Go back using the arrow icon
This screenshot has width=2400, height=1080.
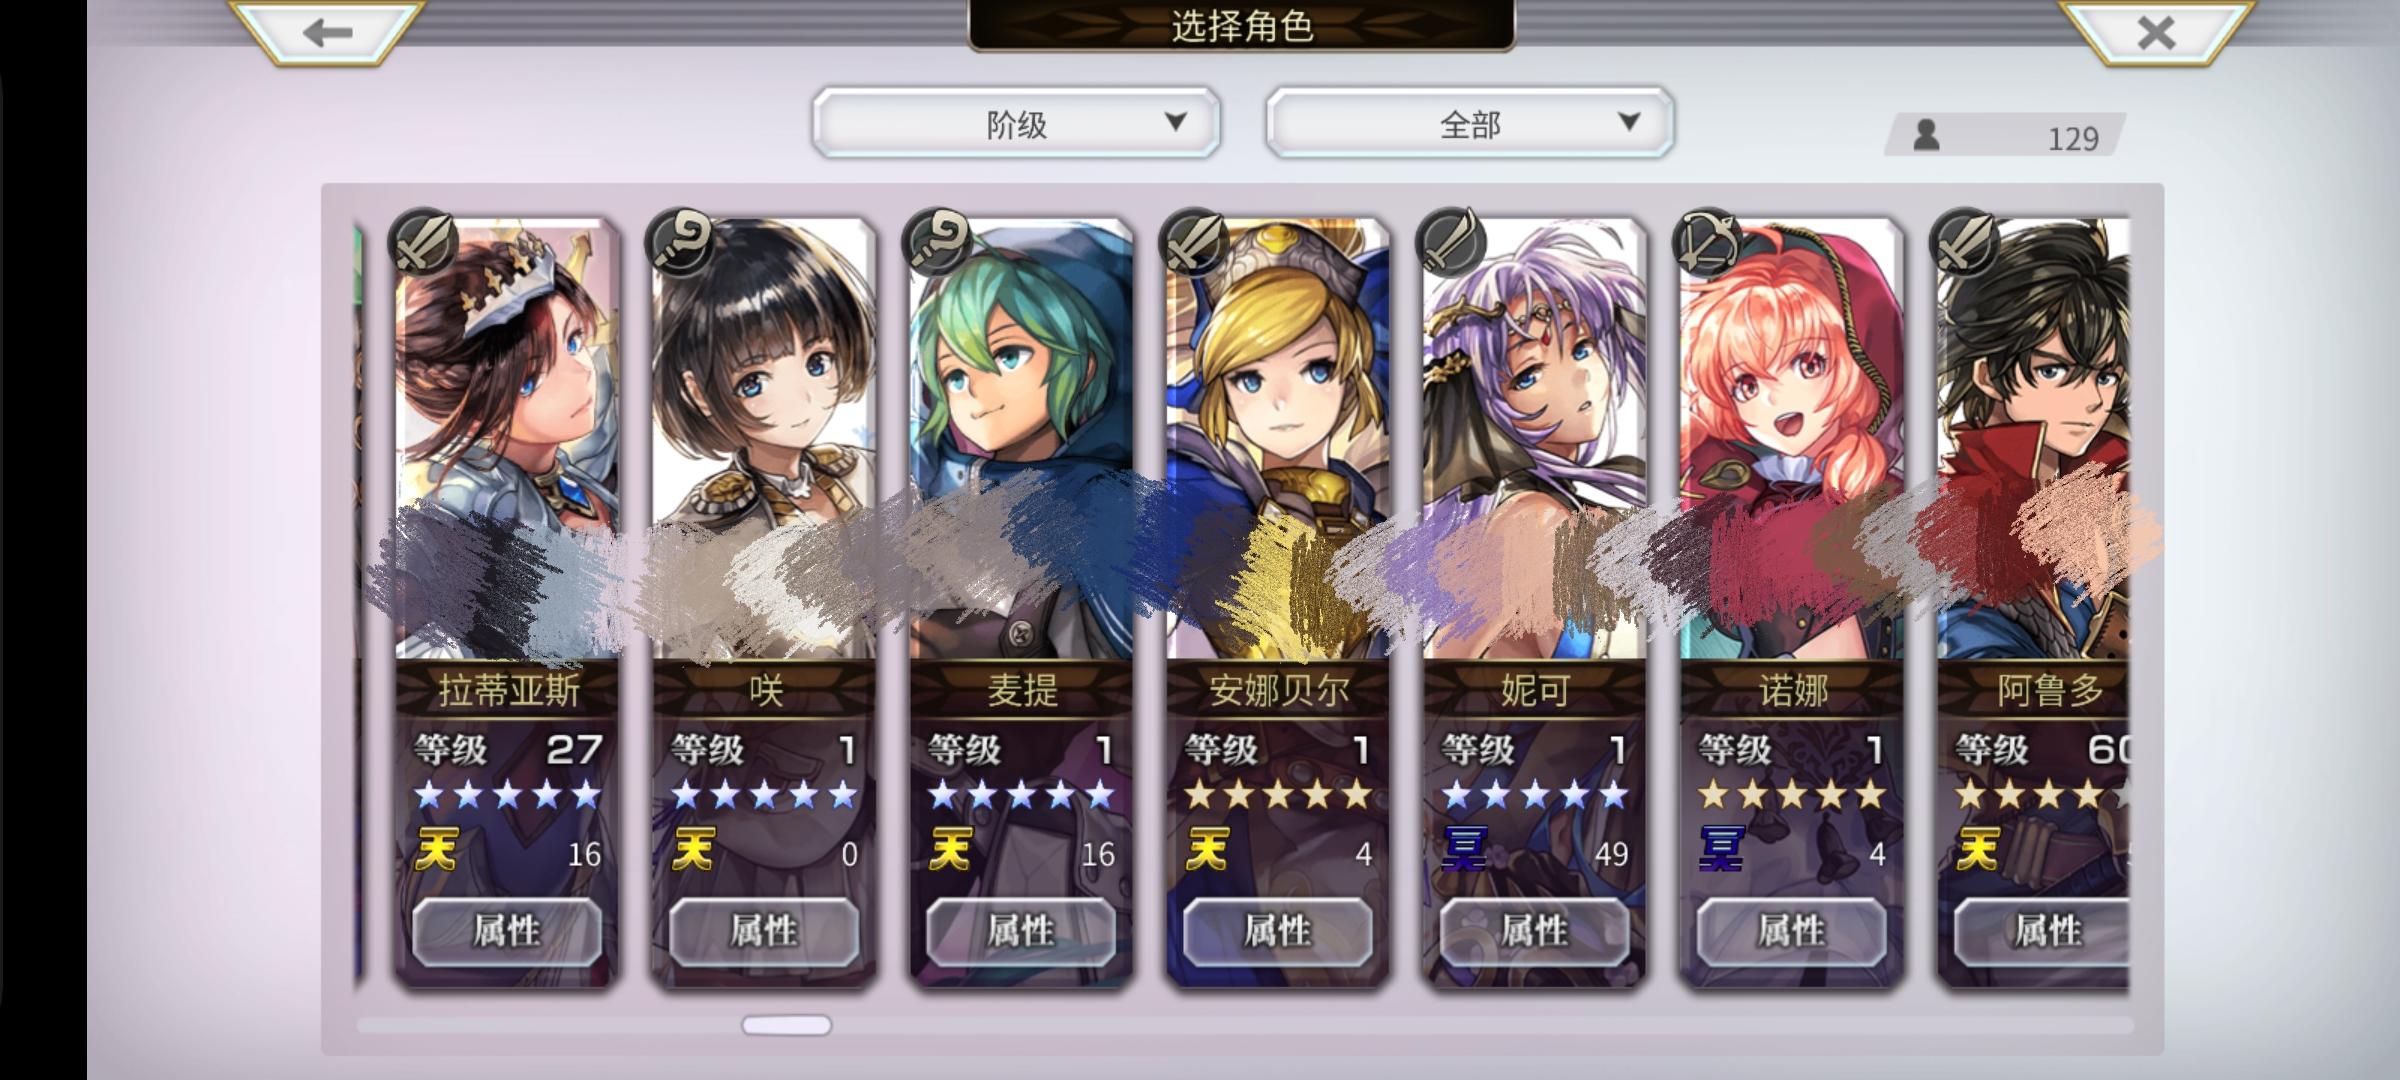[328, 32]
